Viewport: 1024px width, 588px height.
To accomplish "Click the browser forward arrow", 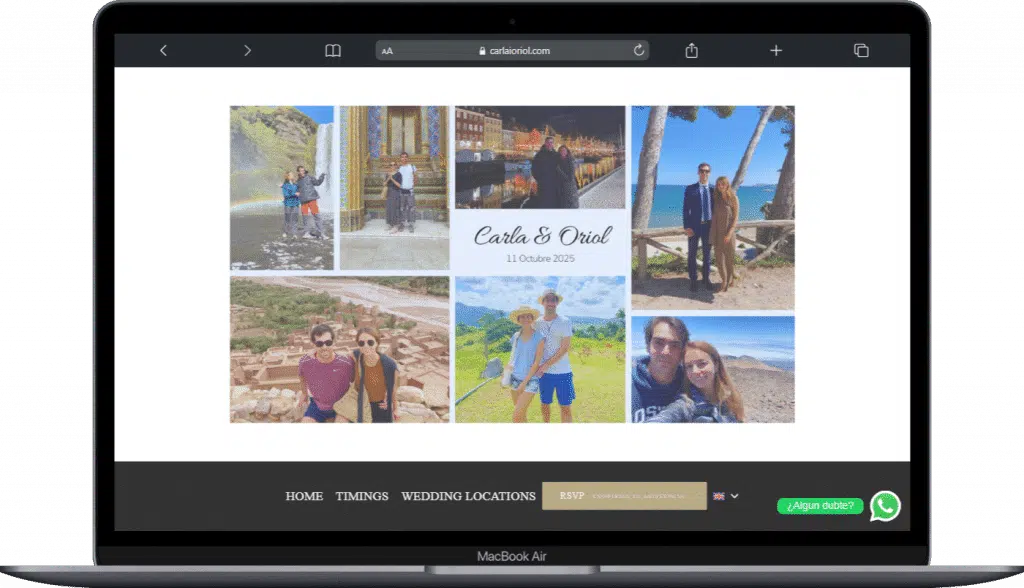I will (247, 50).
